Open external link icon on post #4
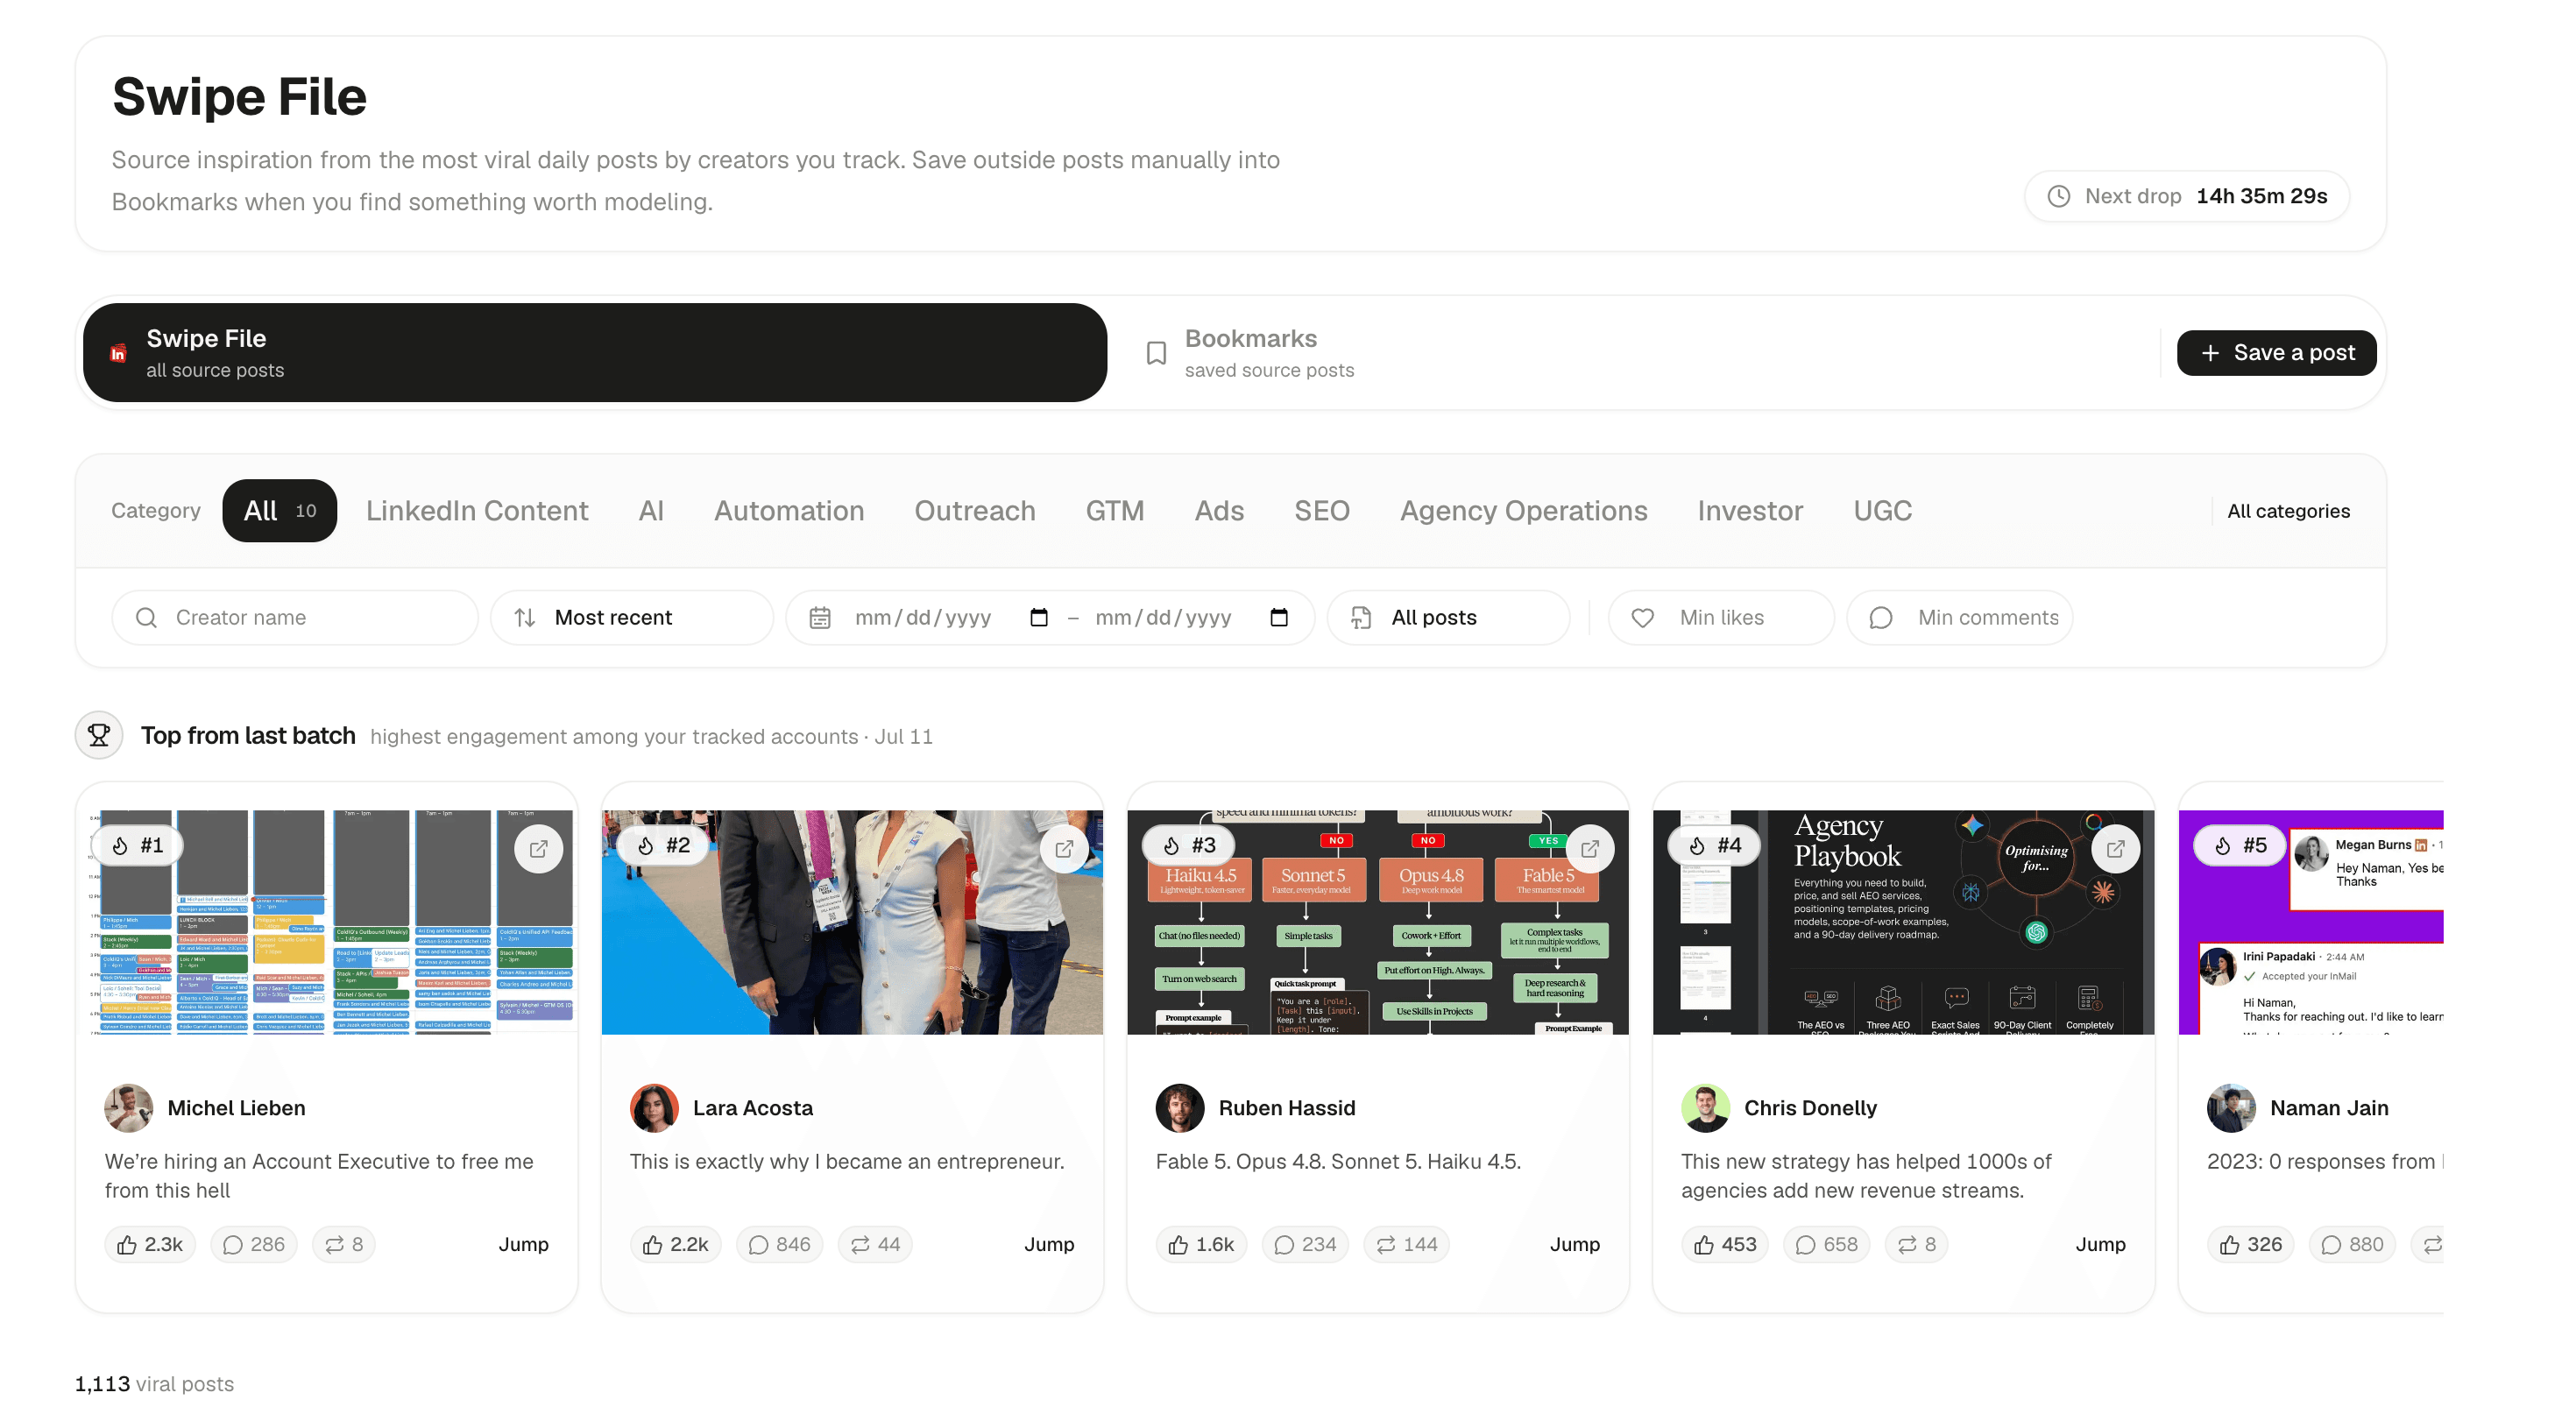This screenshot has height=1421, width=2576. [2116, 848]
